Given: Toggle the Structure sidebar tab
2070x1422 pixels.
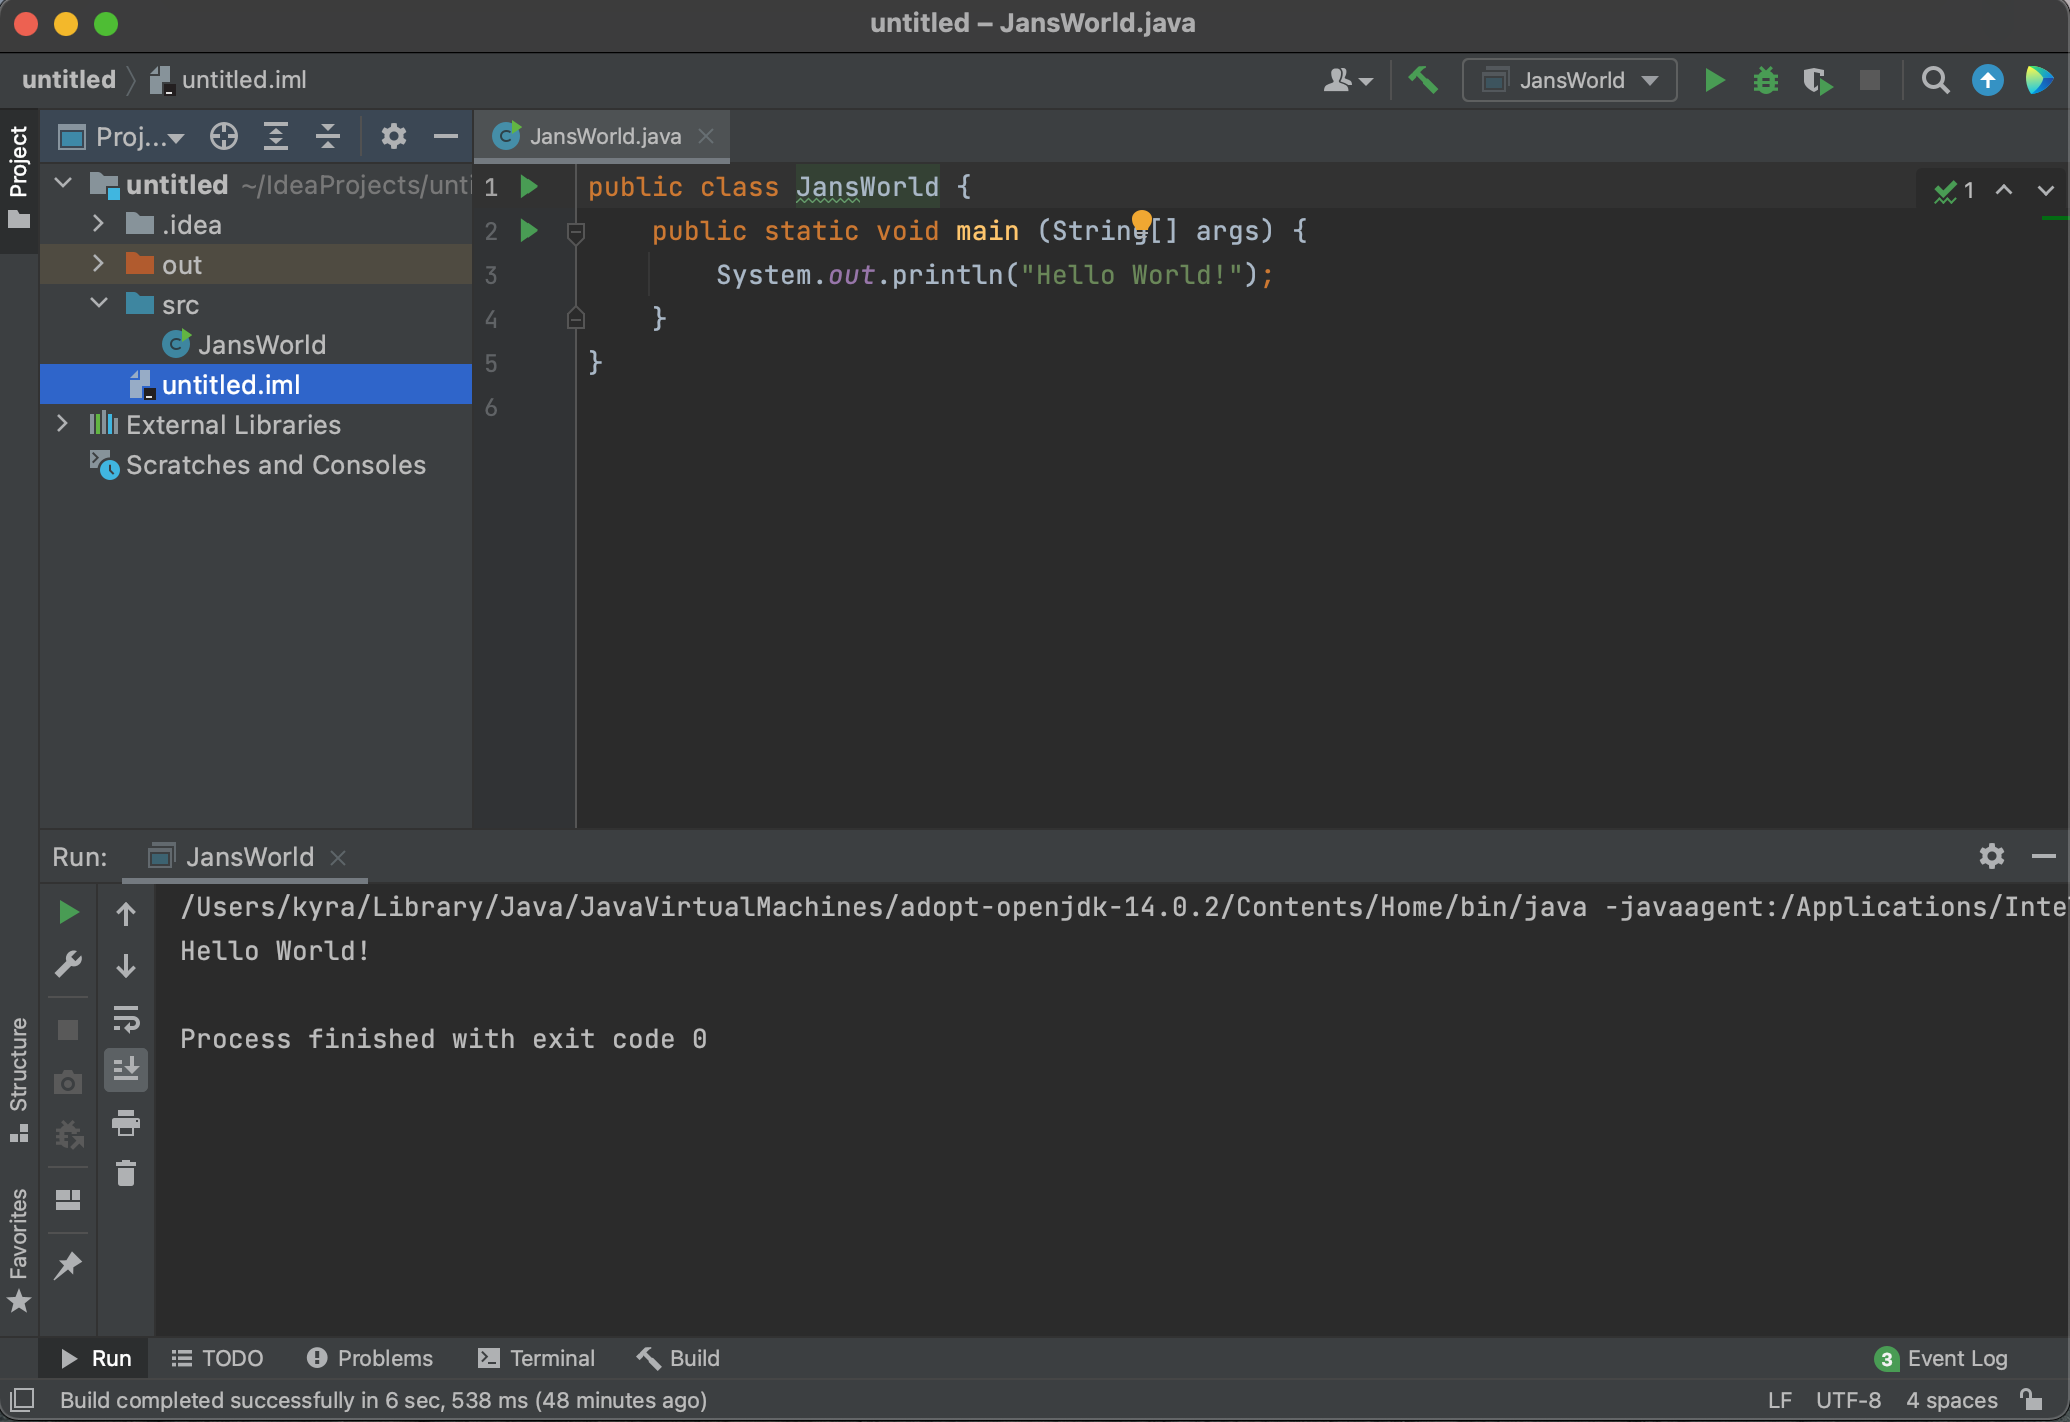Looking at the screenshot, I should tap(19, 1080).
